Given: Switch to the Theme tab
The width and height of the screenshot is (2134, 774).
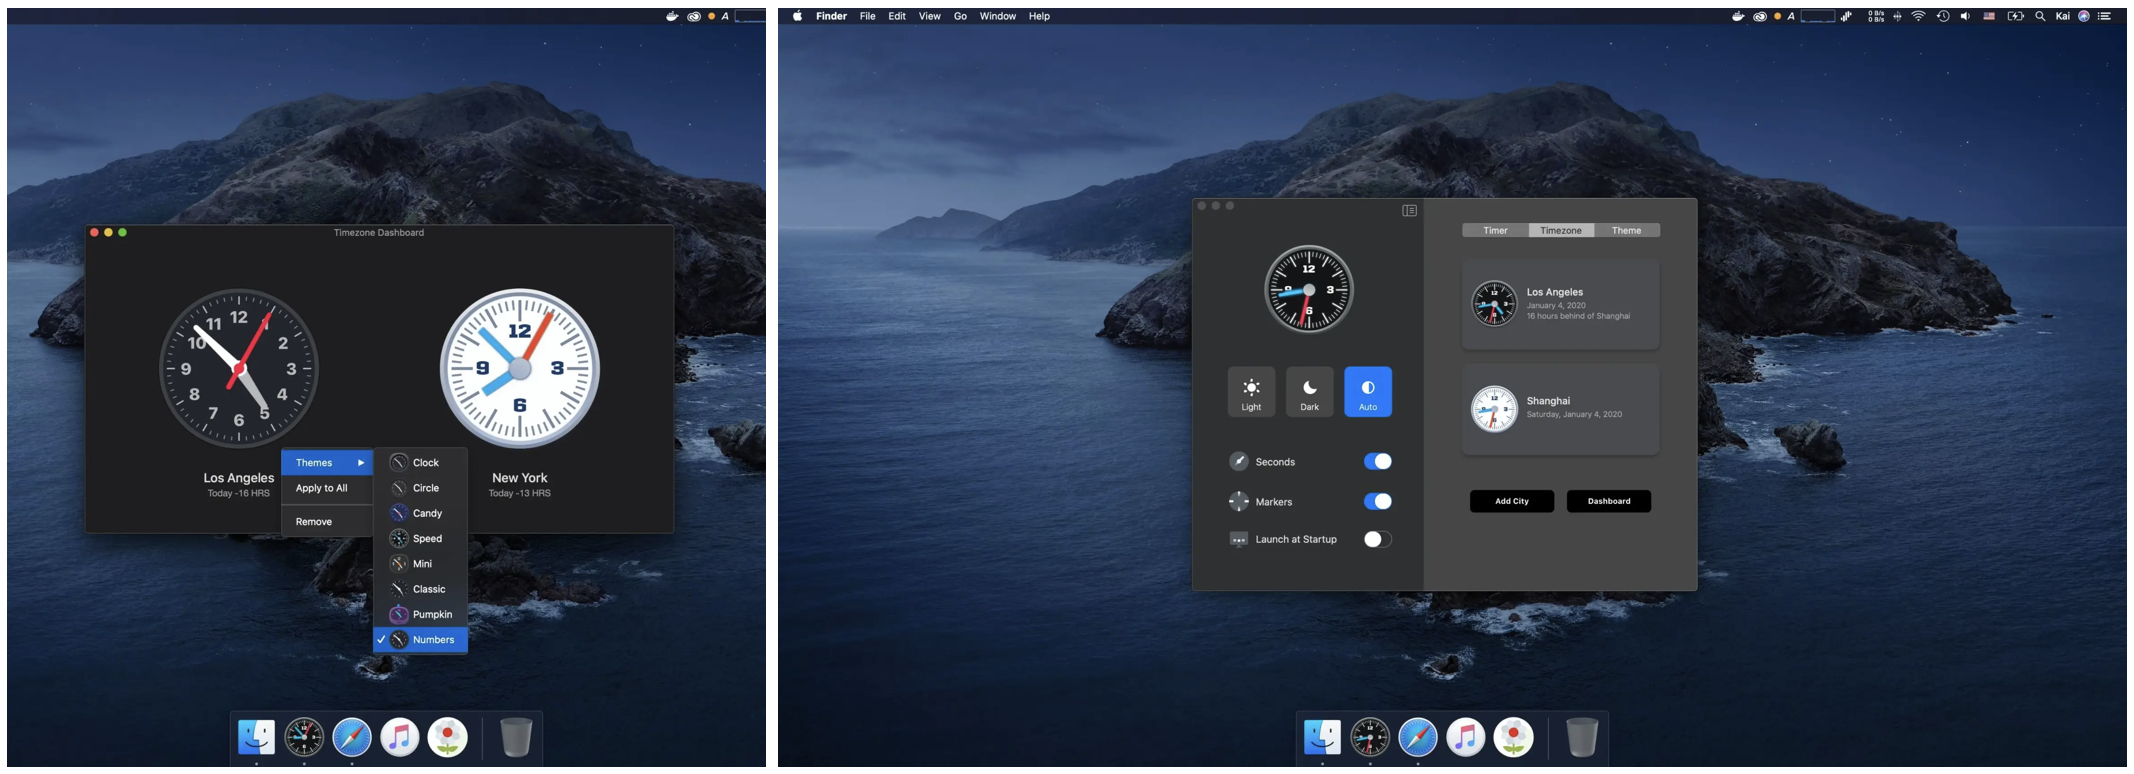Looking at the screenshot, I should click(1626, 230).
